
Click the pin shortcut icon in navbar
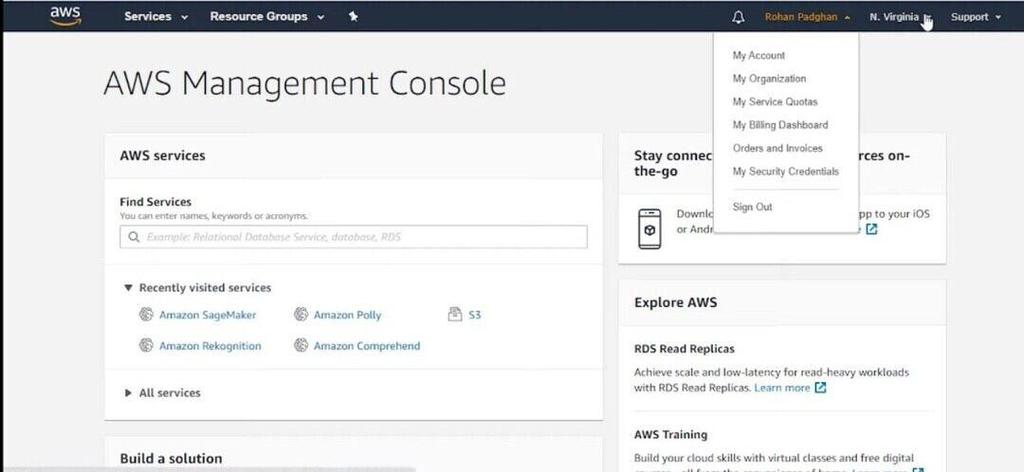pos(353,17)
